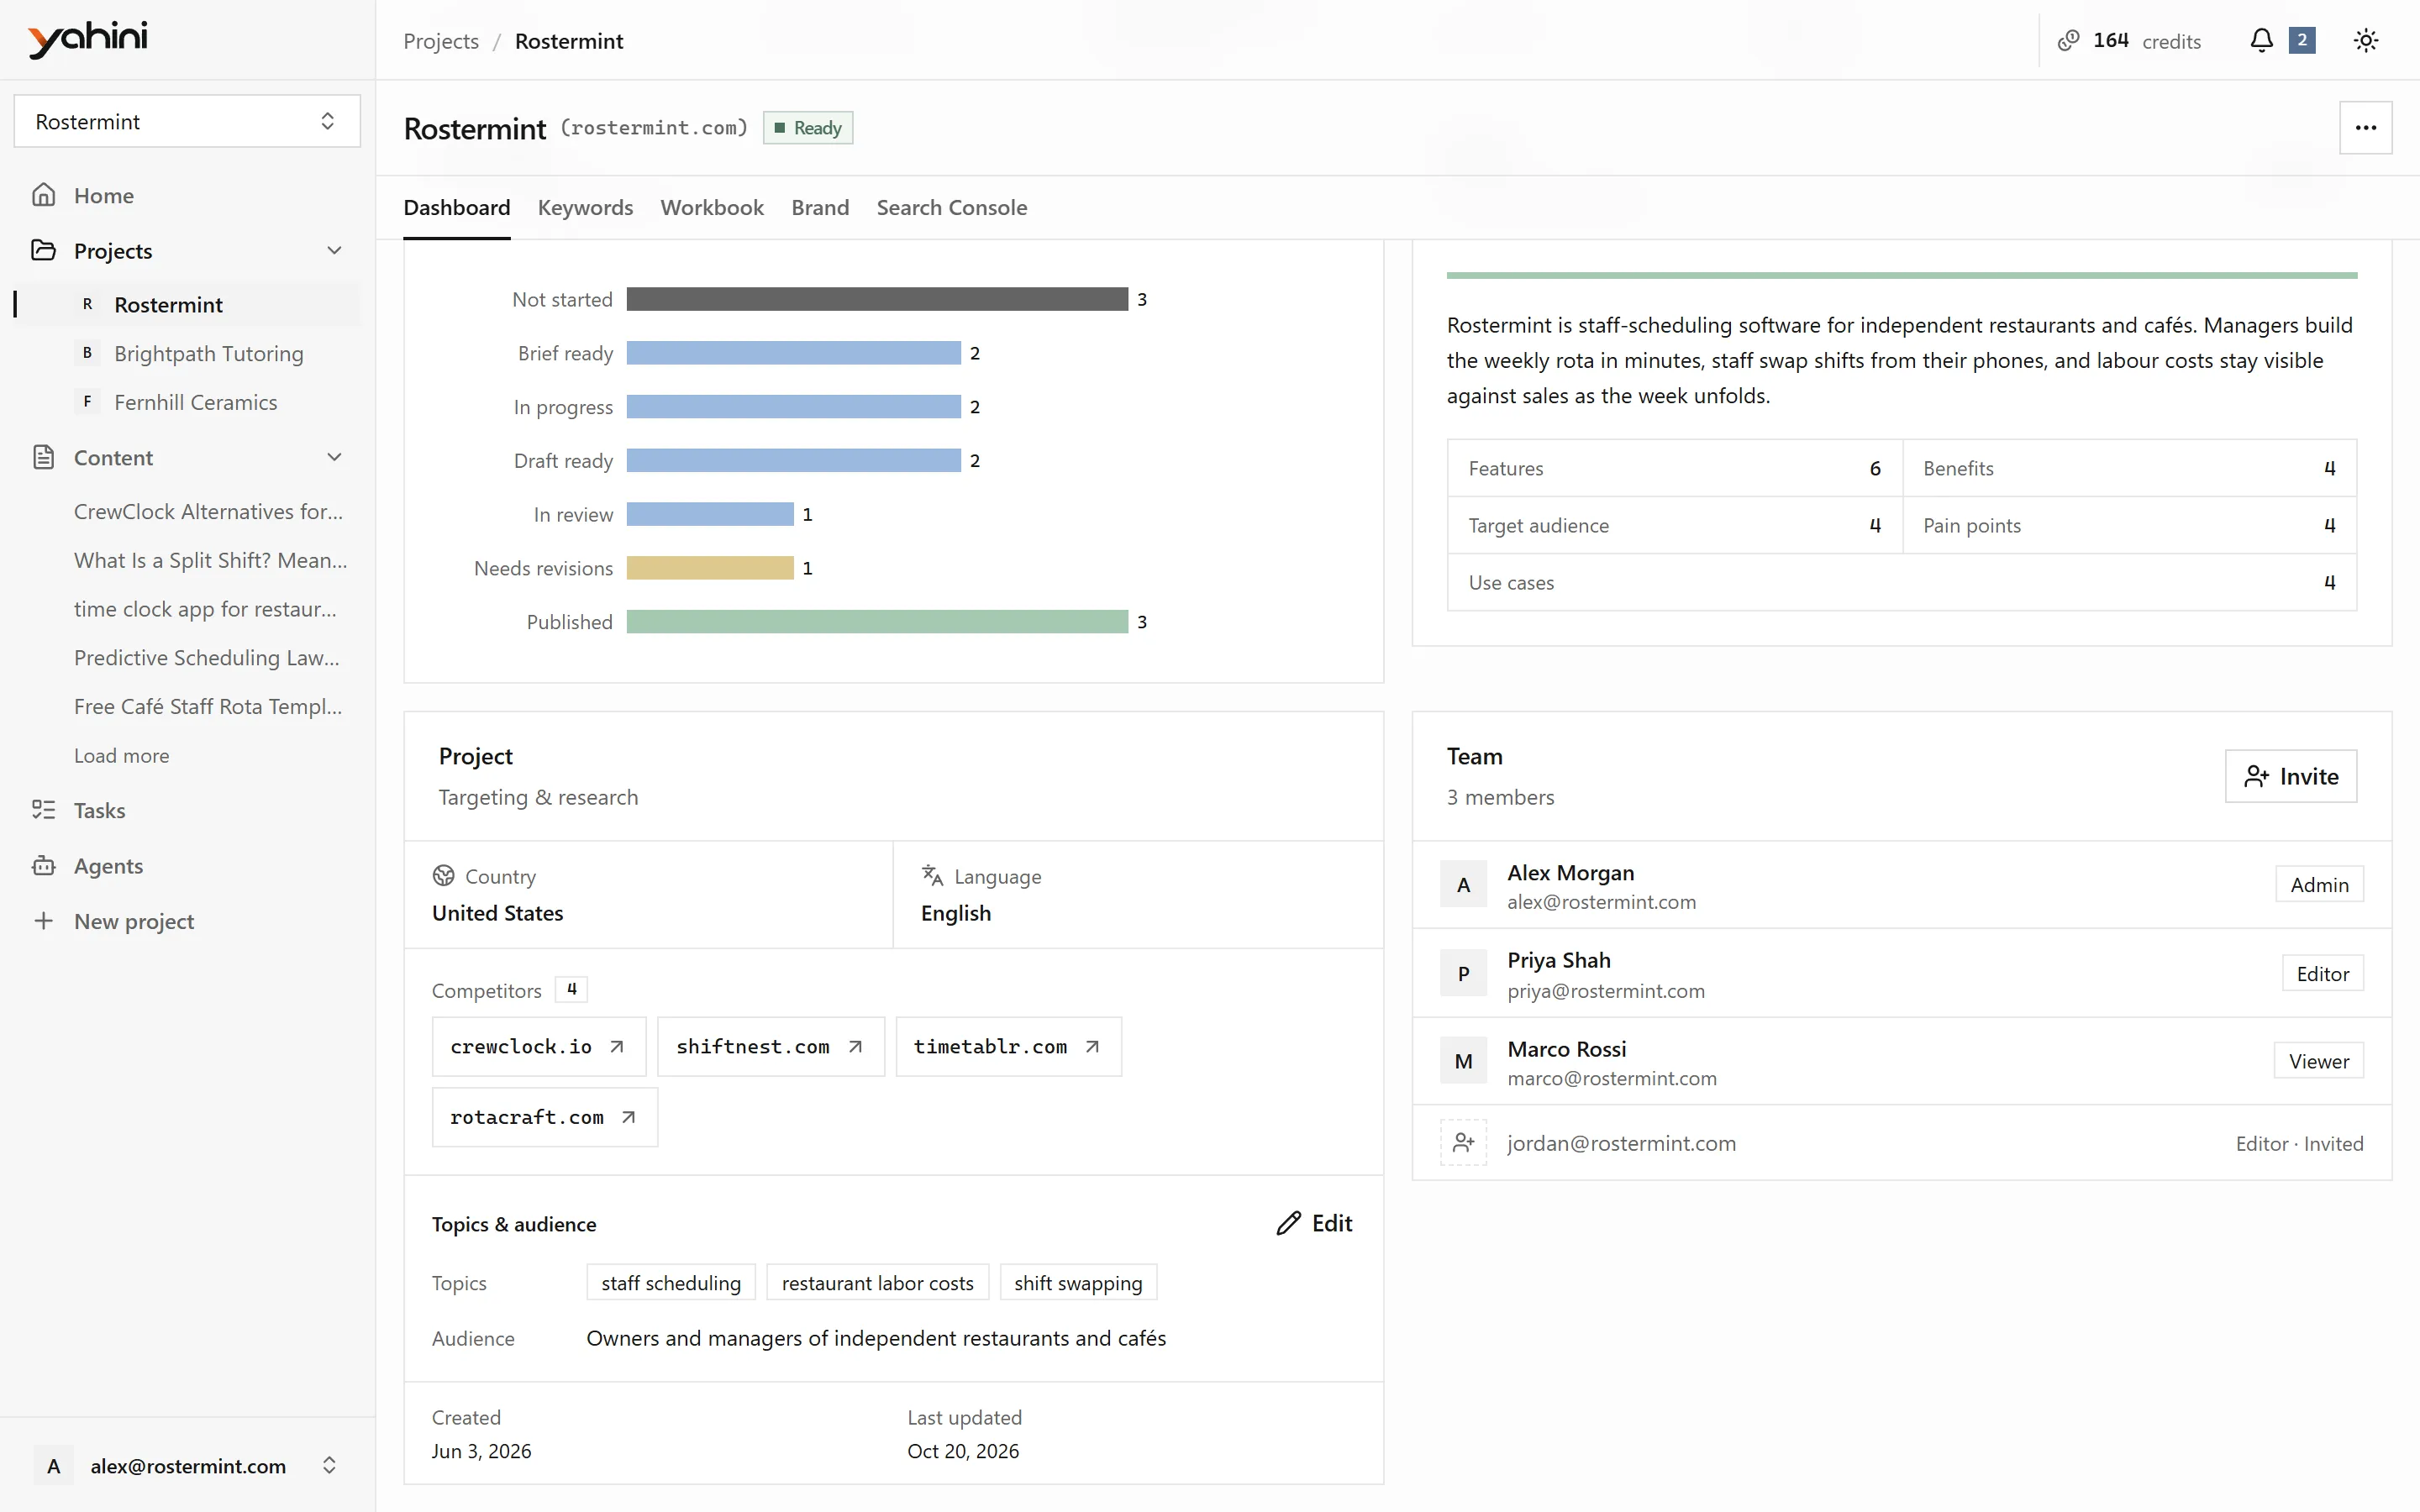The width and height of the screenshot is (2420, 1512).
Task: Collapse the Content section chevron
Action: pyautogui.click(x=335, y=457)
